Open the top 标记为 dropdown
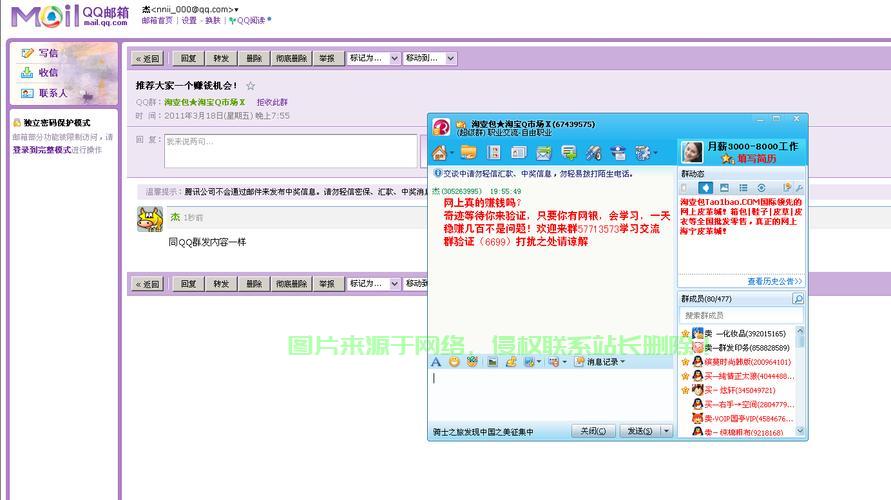The width and height of the screenshot is (891, 500). click(373, 58)
